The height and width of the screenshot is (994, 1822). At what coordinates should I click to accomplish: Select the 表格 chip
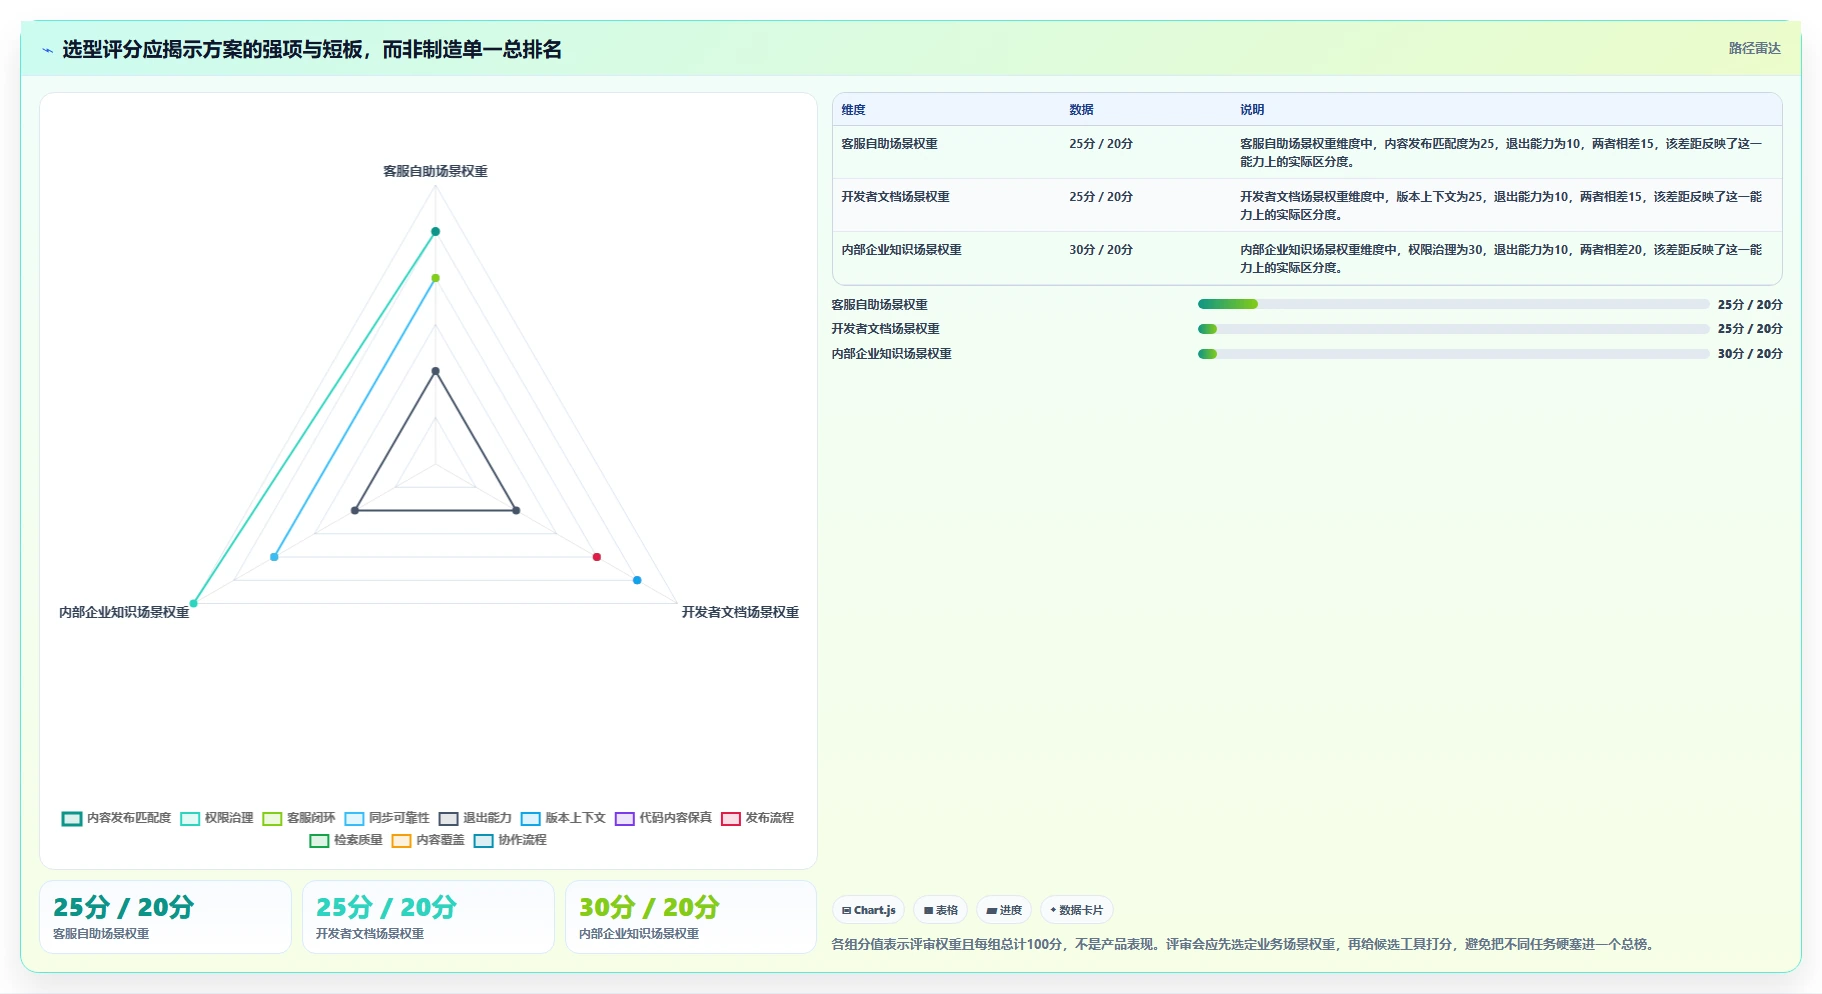click(940, 910)
